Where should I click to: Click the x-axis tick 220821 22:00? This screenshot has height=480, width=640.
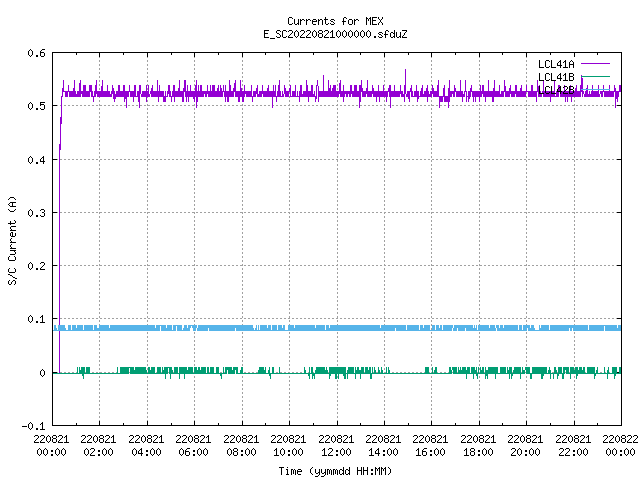click(573, 446)
